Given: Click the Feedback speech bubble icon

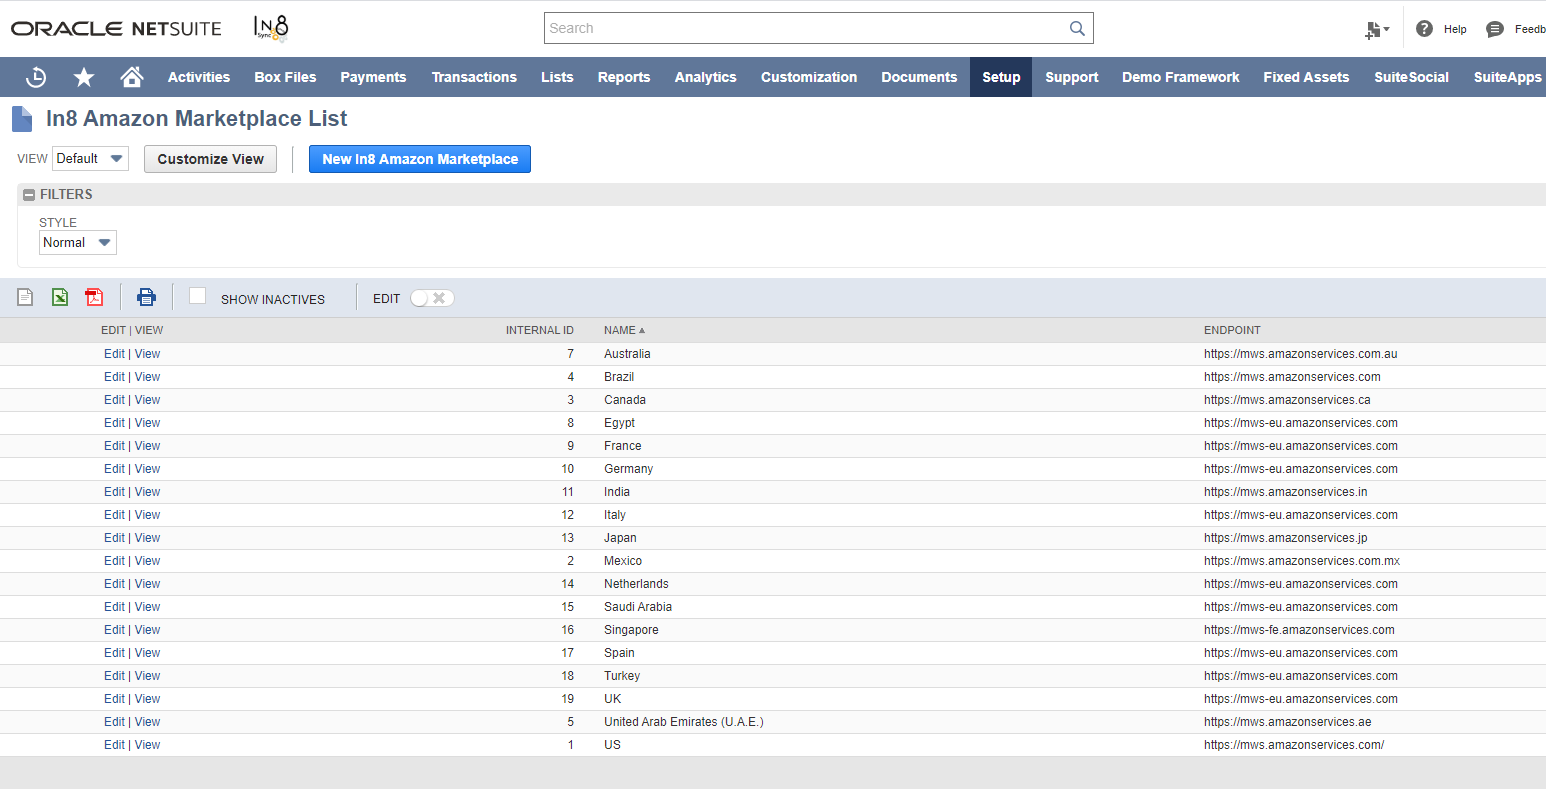Looking at the screenshot, I should click(1495, 29).
